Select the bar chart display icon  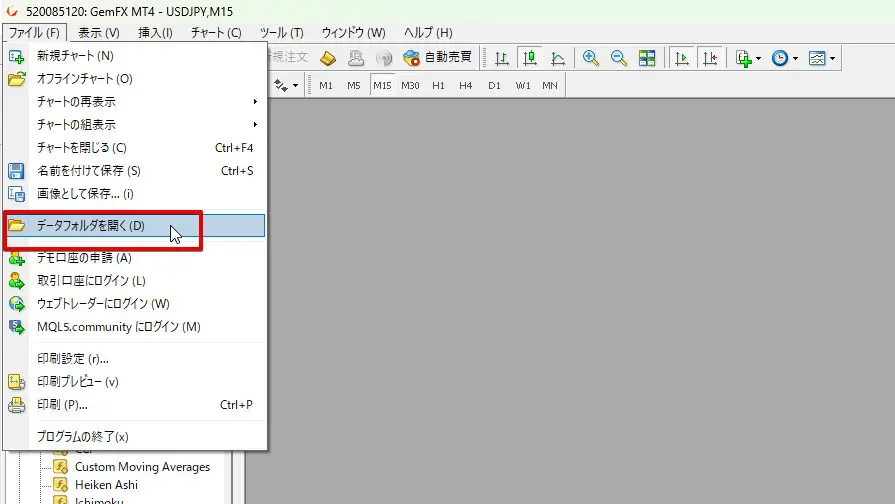click(502, 58)
